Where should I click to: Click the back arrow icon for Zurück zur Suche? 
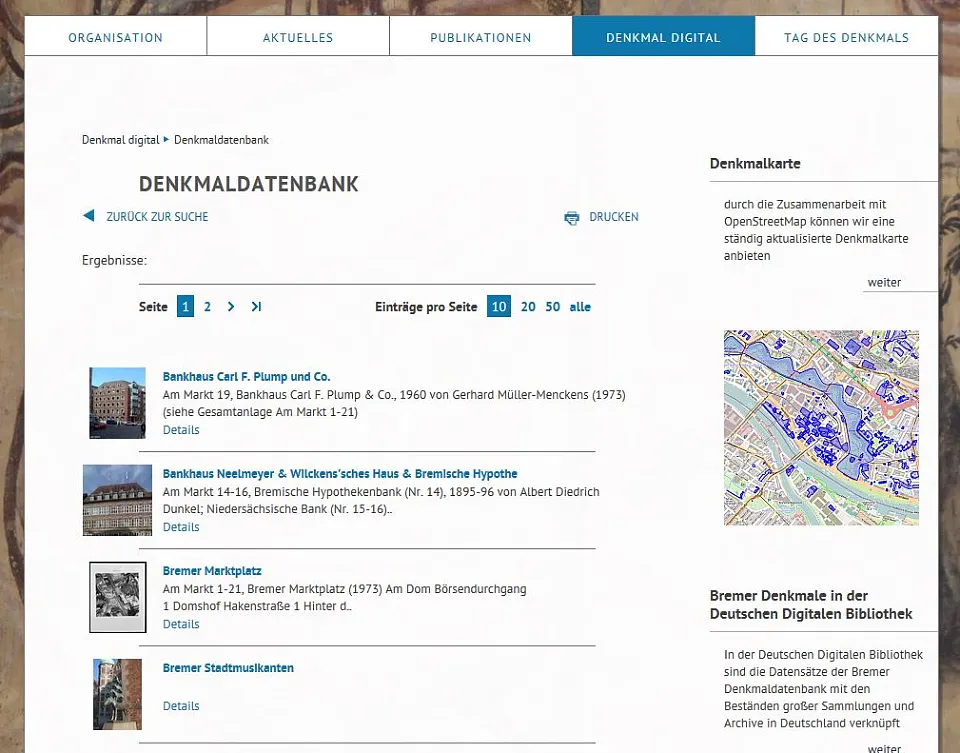coord(88,216)
